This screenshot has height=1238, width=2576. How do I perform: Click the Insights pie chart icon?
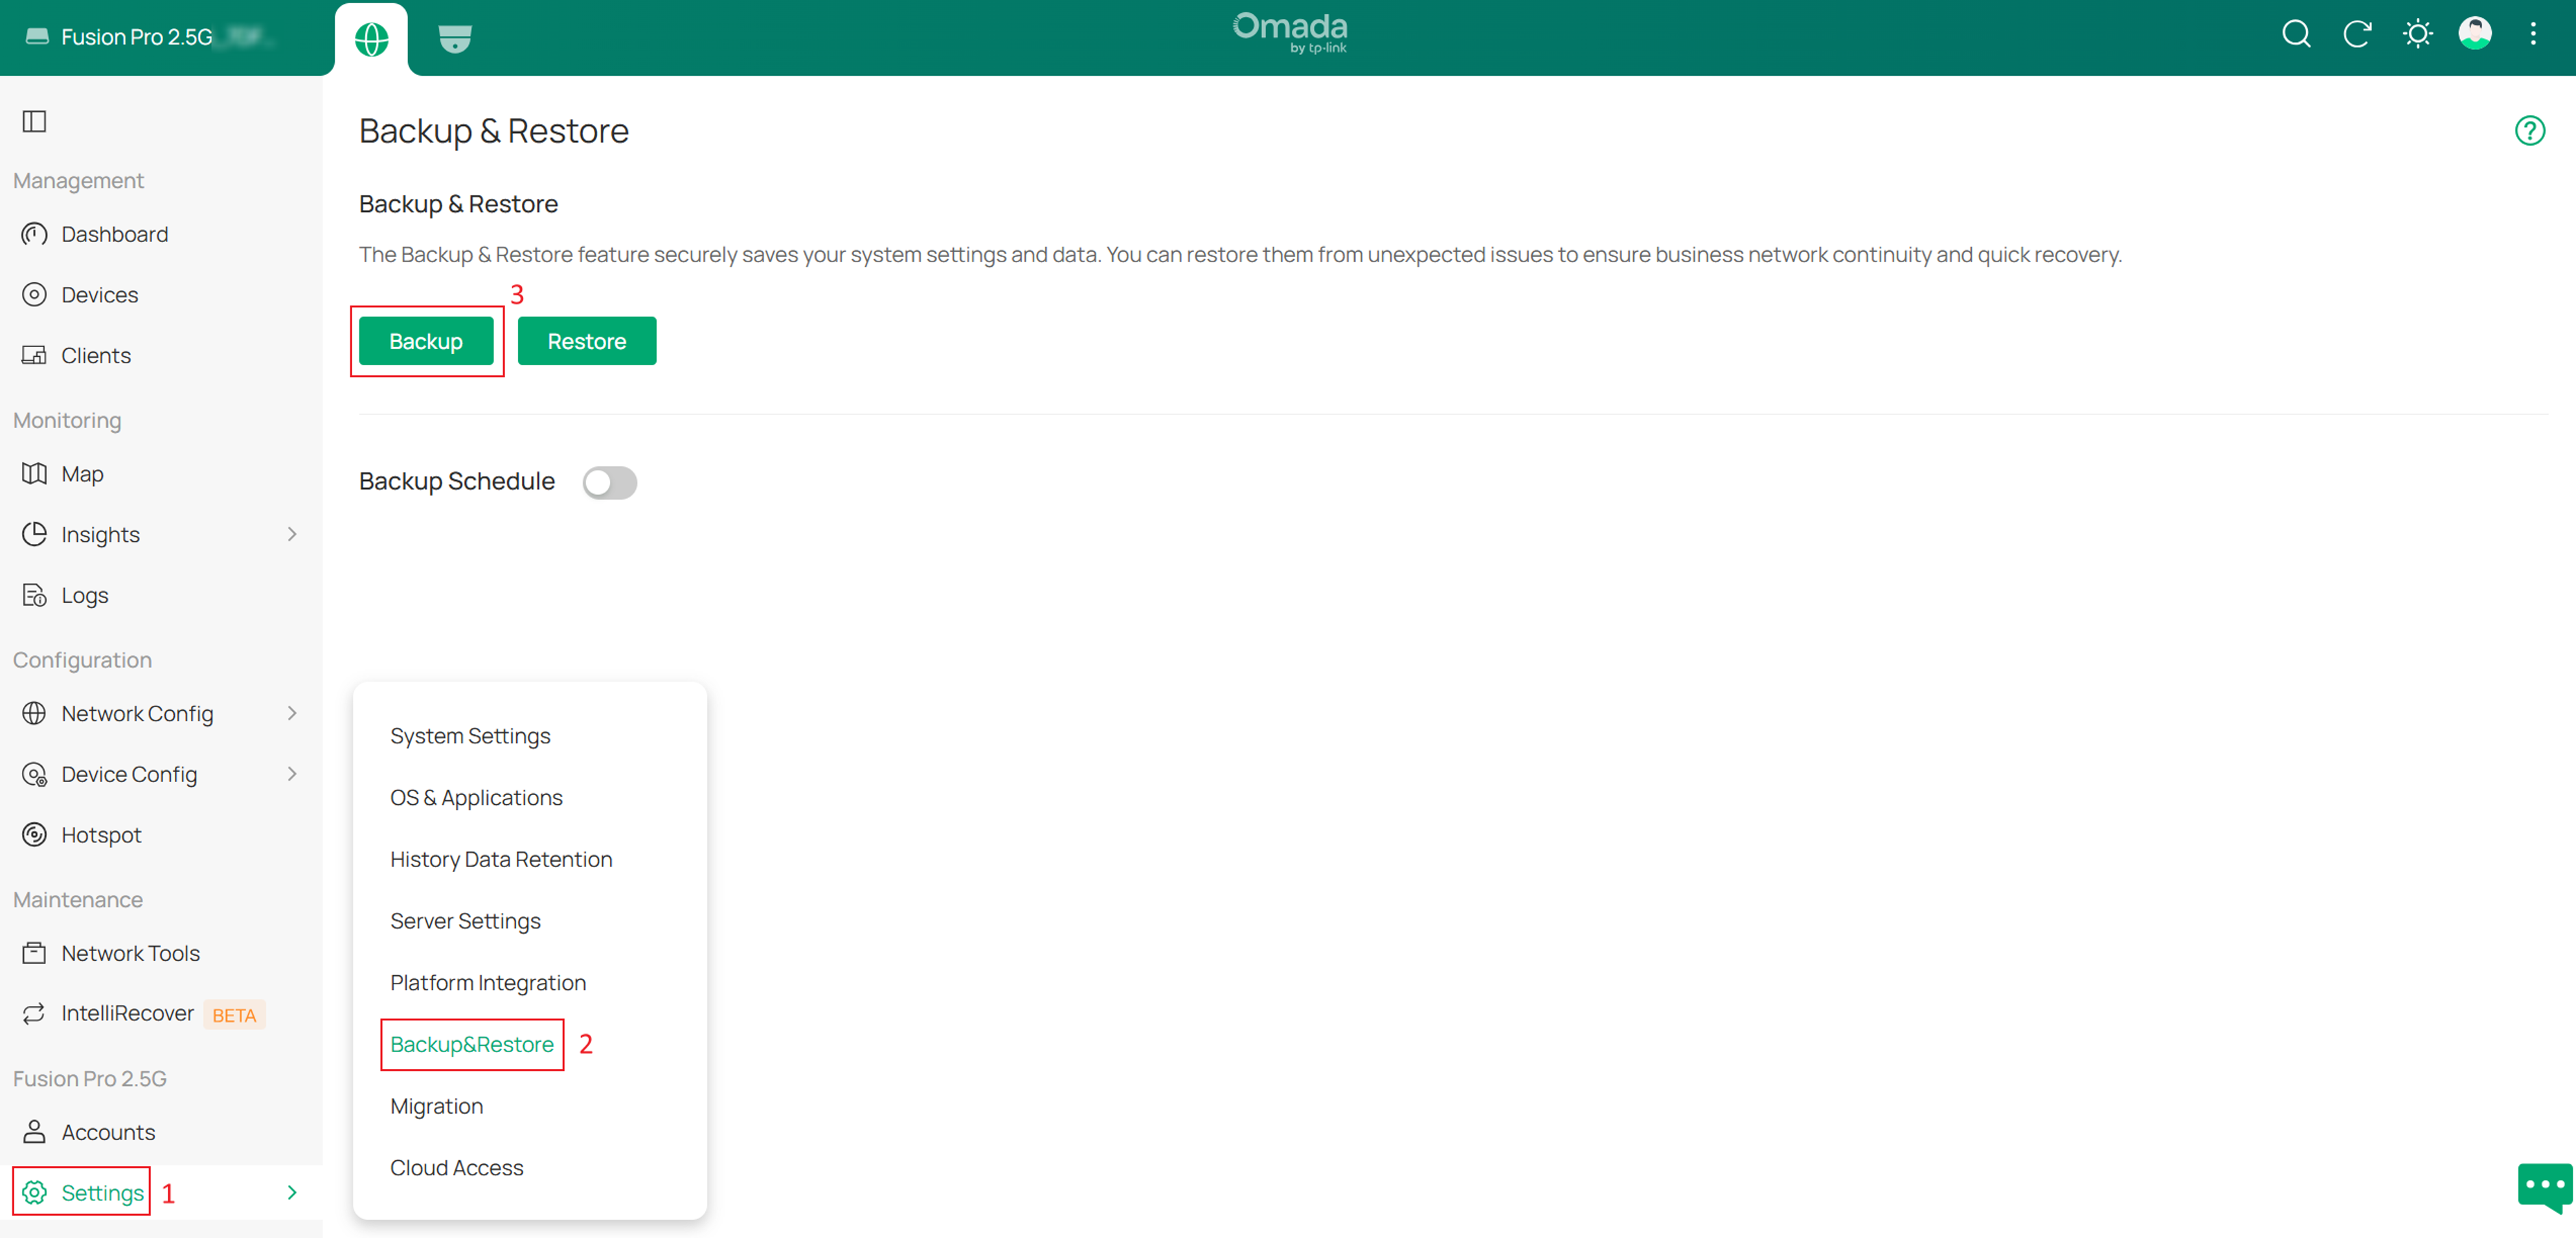coord(35,534)
